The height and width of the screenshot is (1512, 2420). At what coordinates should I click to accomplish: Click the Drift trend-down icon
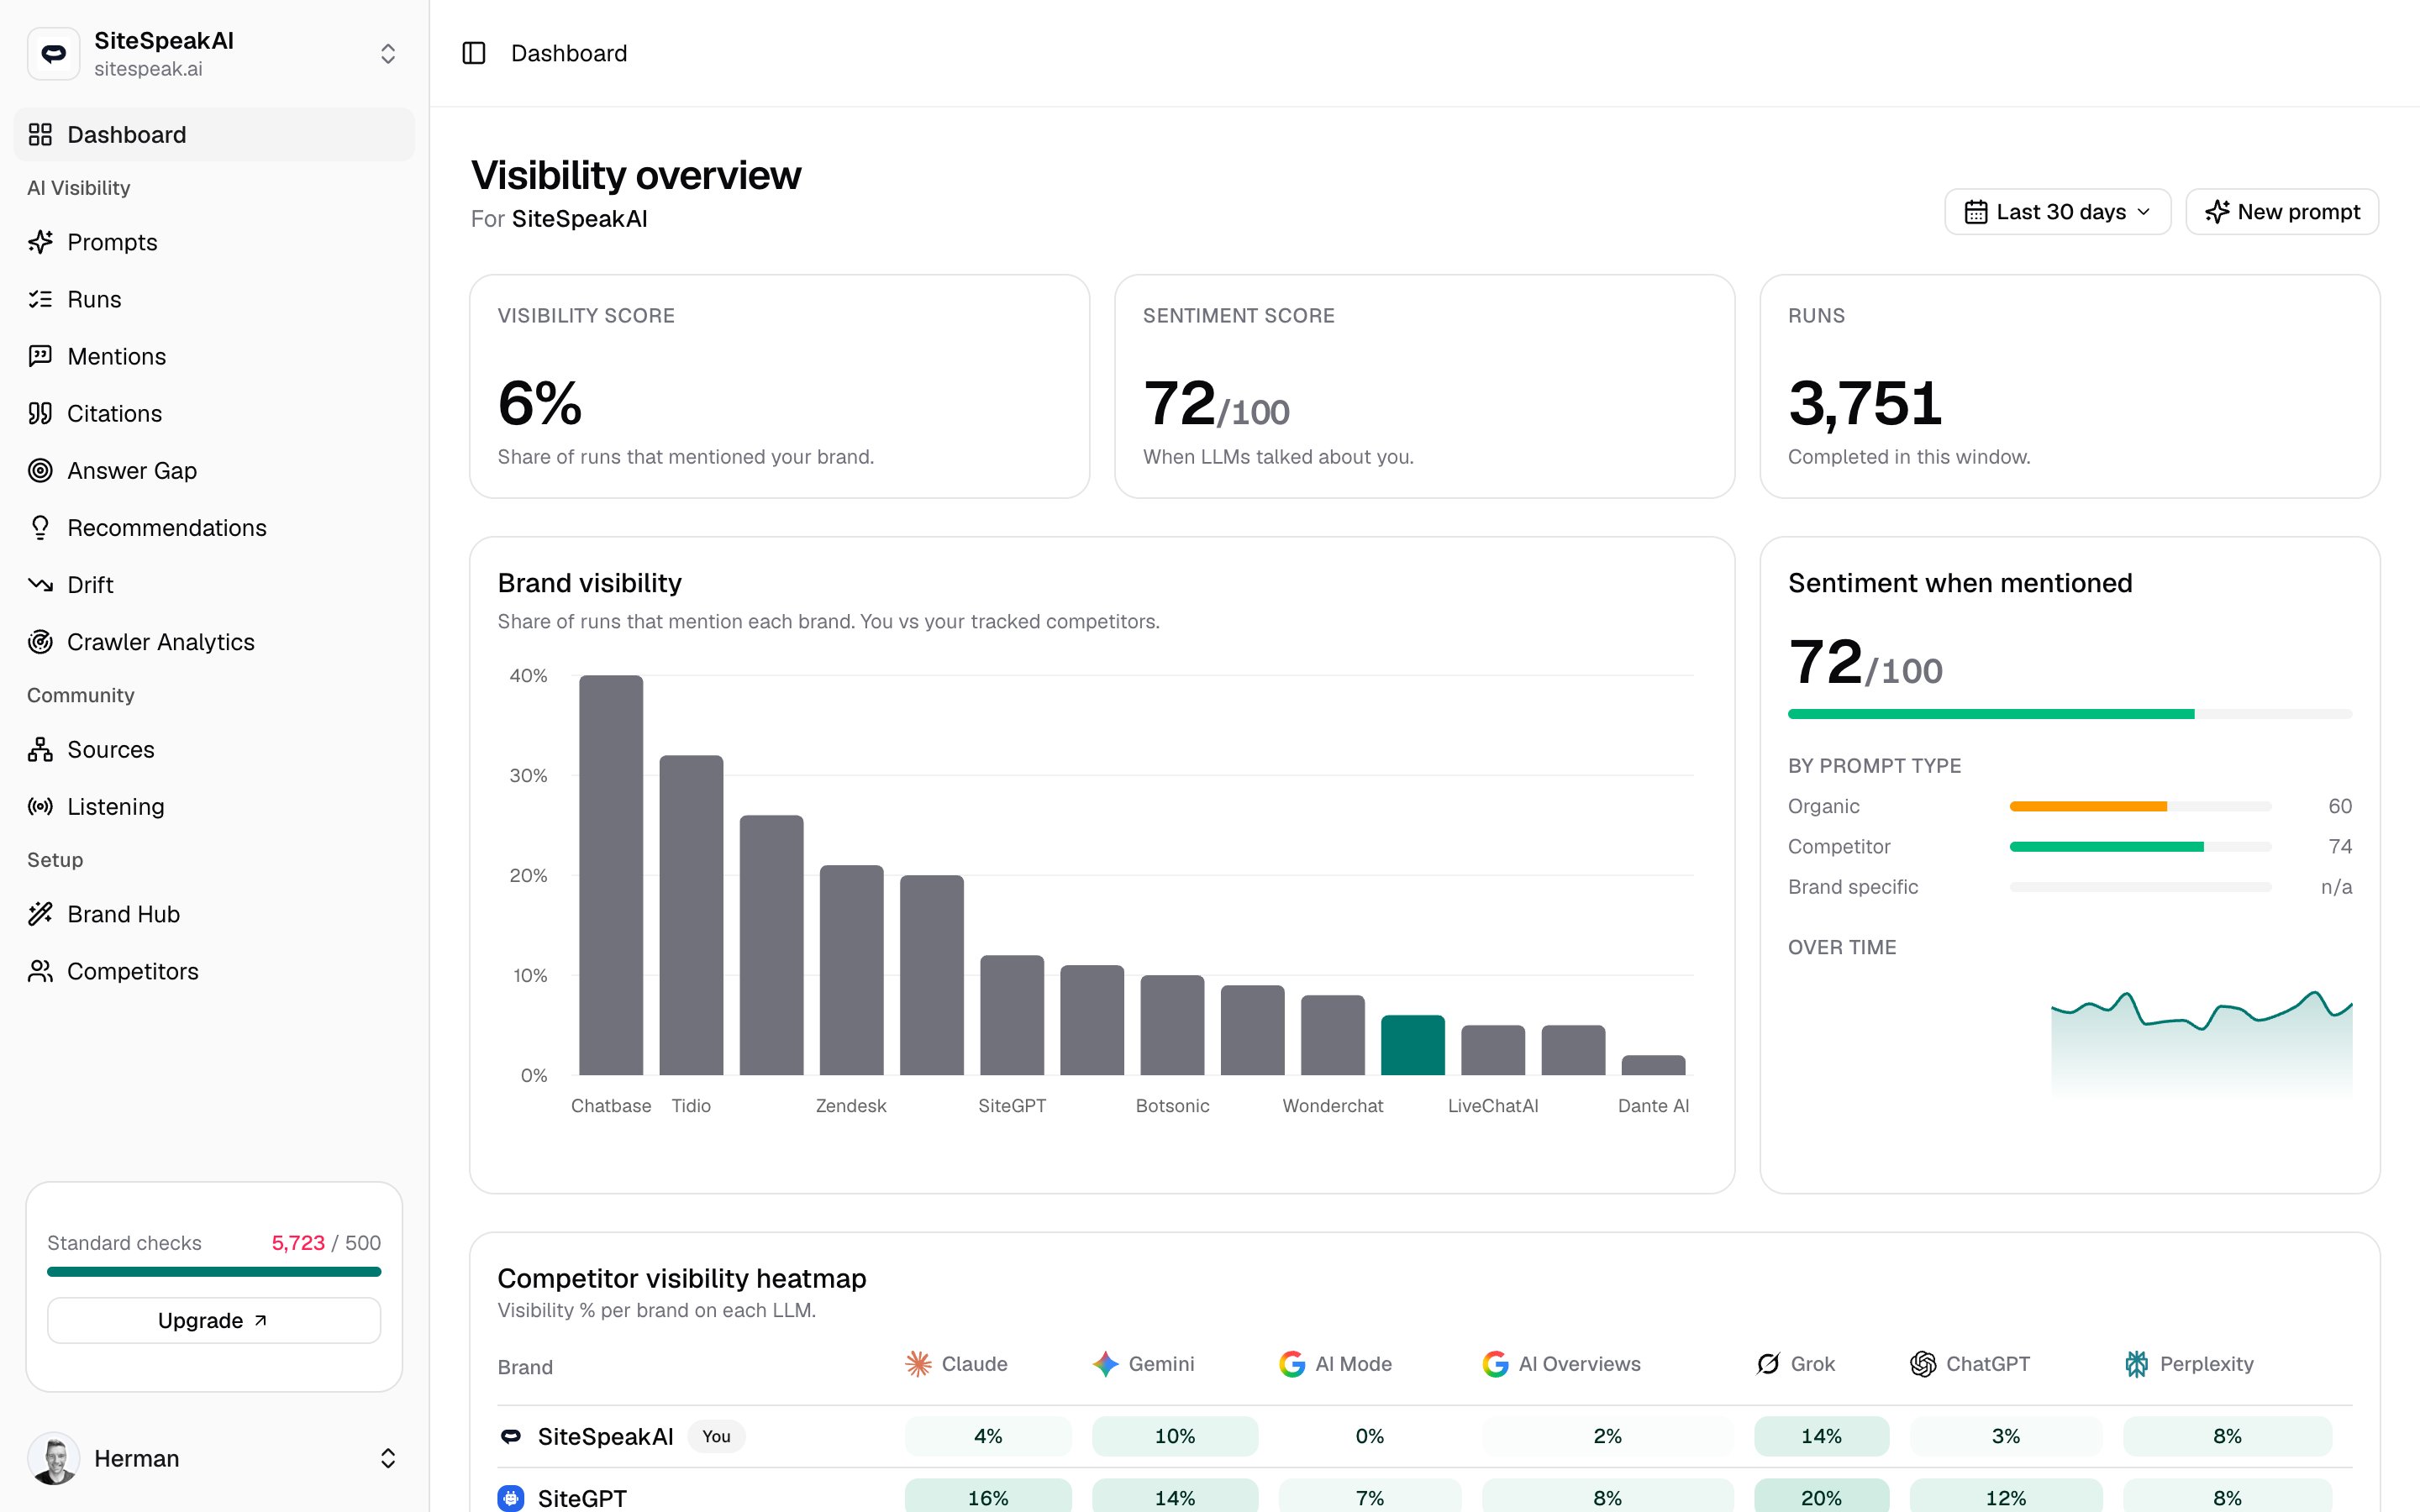(x=40, y=584)
